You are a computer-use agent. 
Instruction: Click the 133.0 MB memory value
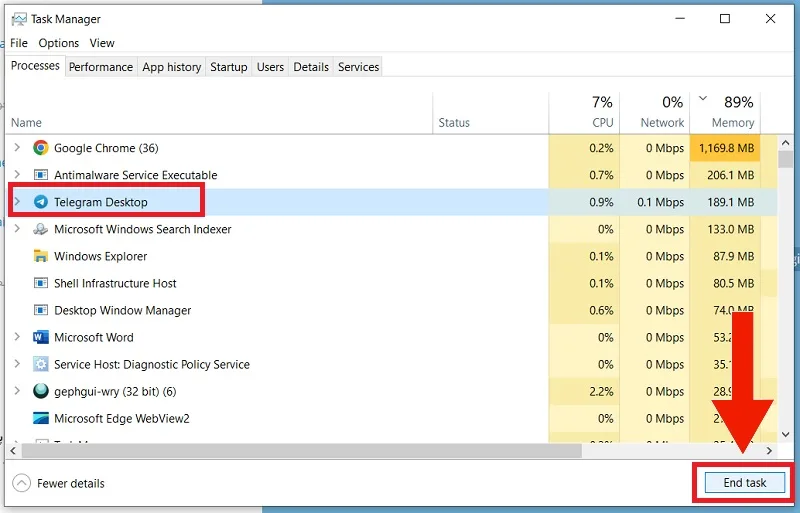coord(730,229)
